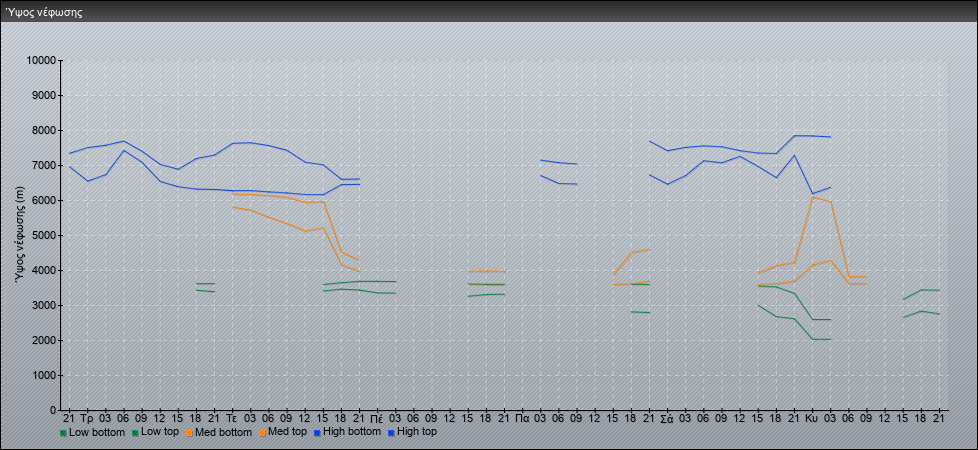Click the 9000 y-axis value
The image size is (978, 450).
tap(44, 96)
